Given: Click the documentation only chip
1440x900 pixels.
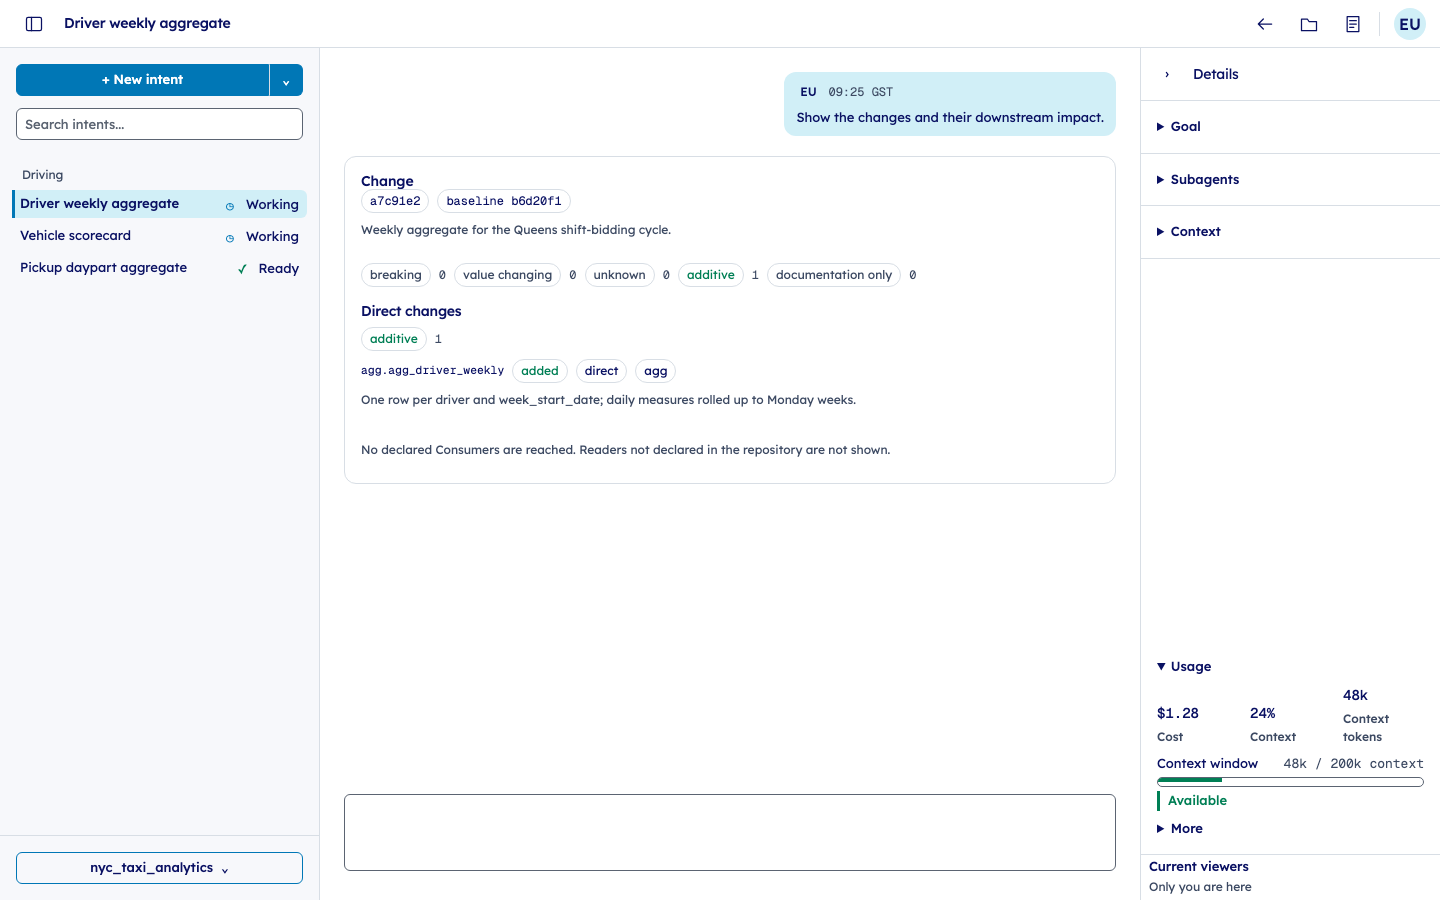Looking at the screenshot, I should pos(834,275).
